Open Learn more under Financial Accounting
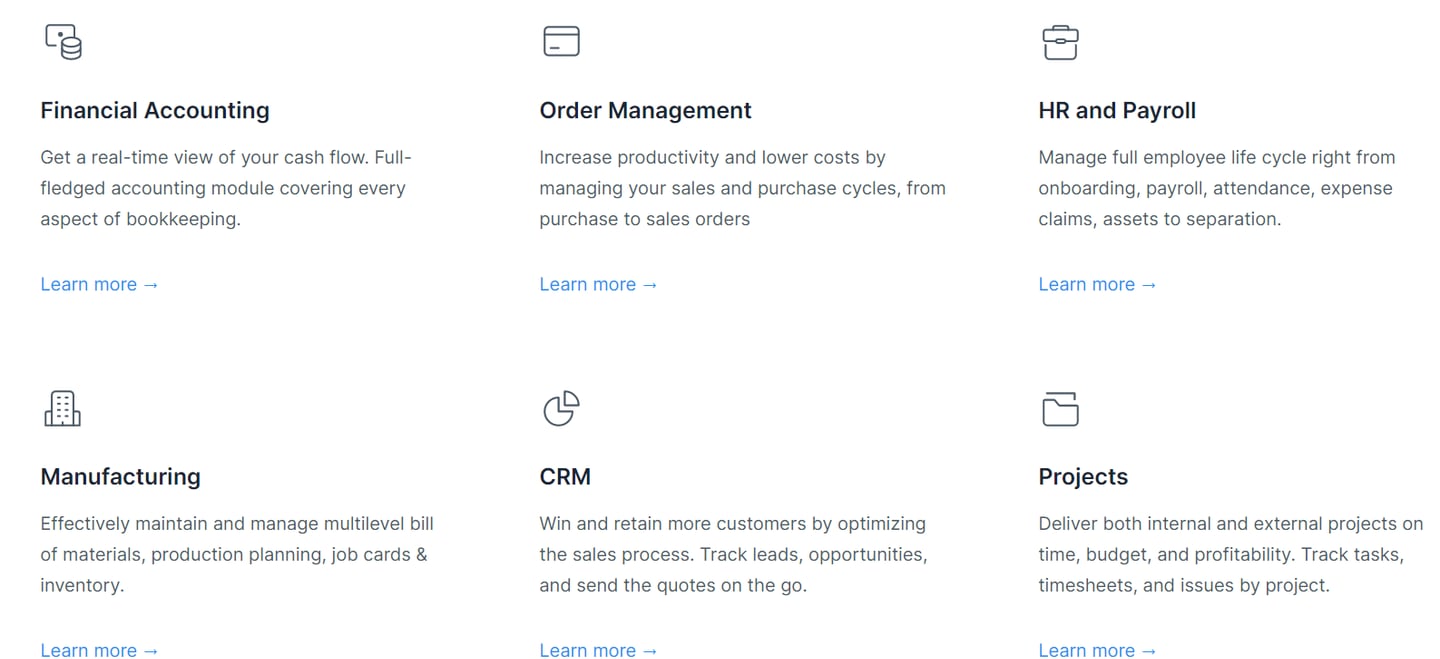Viewport: 1440px width, 659px height. 99,284
